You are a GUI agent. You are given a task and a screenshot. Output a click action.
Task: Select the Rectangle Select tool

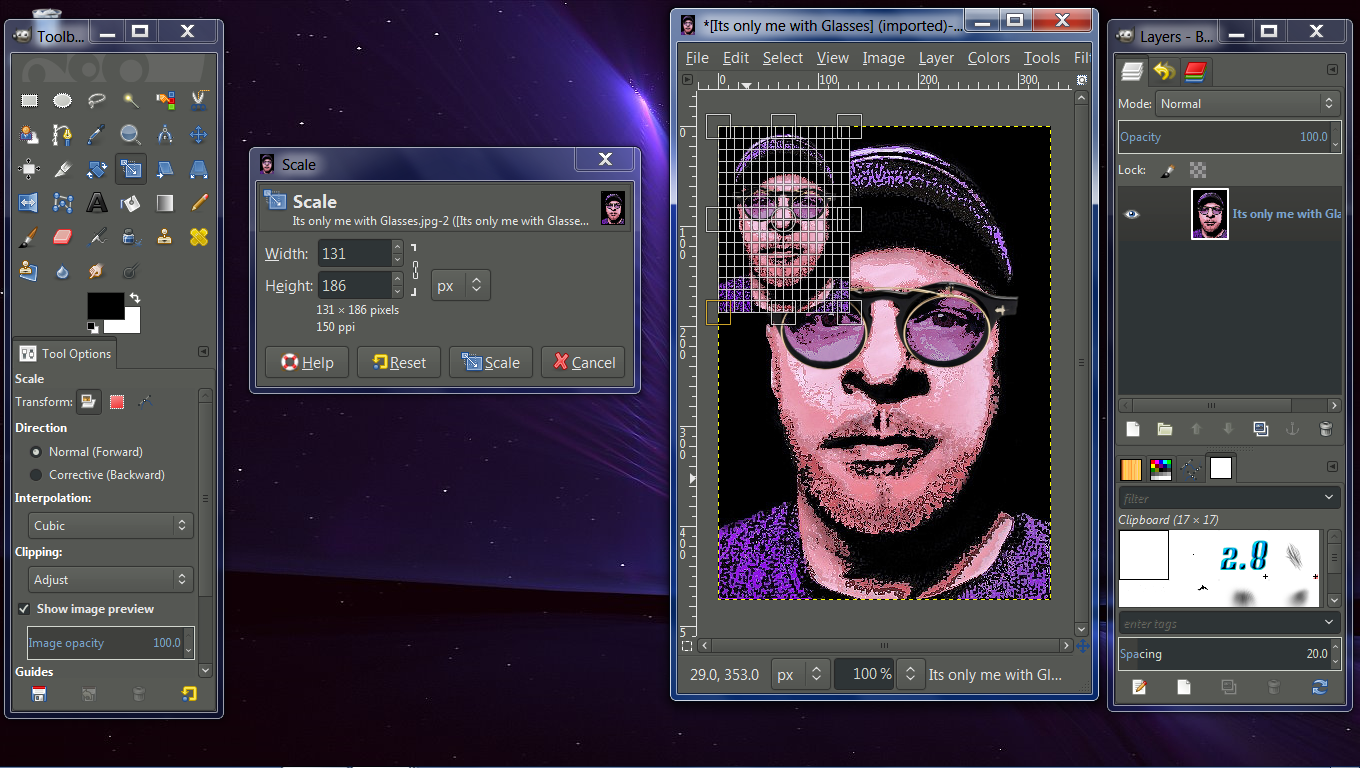(29, 100)
